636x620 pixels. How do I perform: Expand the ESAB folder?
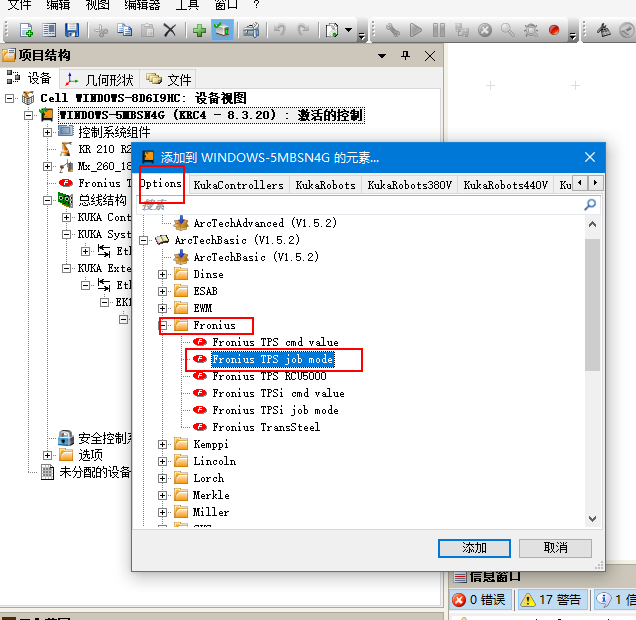tap(162, 292)
